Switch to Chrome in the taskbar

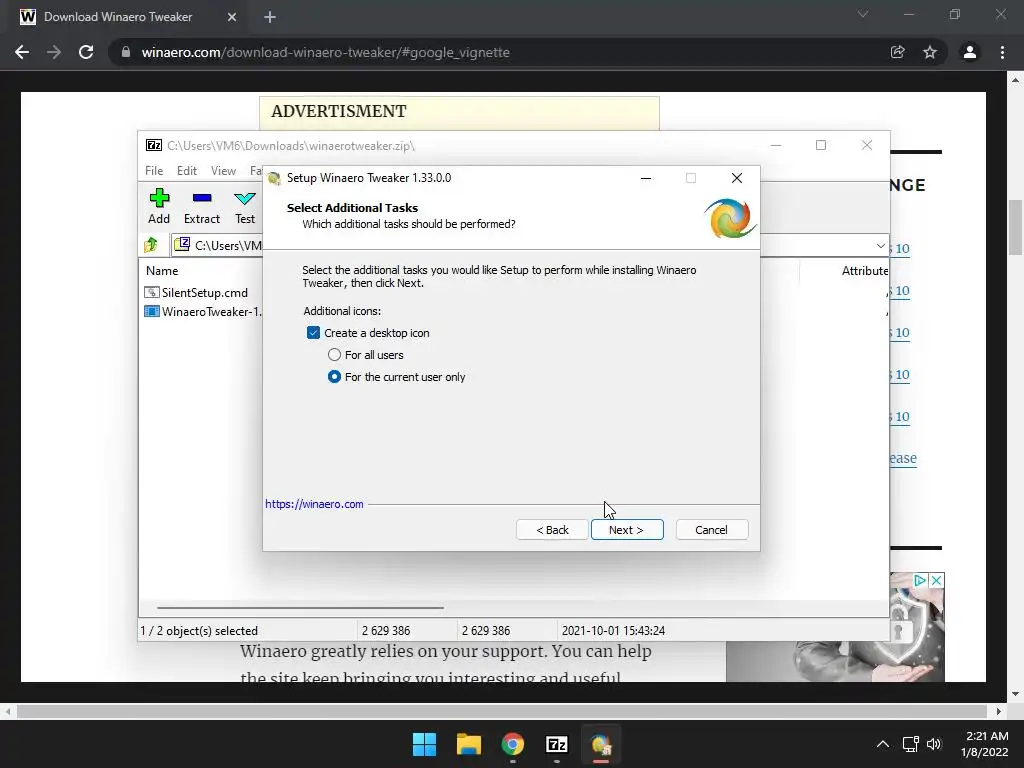(513, 744)
